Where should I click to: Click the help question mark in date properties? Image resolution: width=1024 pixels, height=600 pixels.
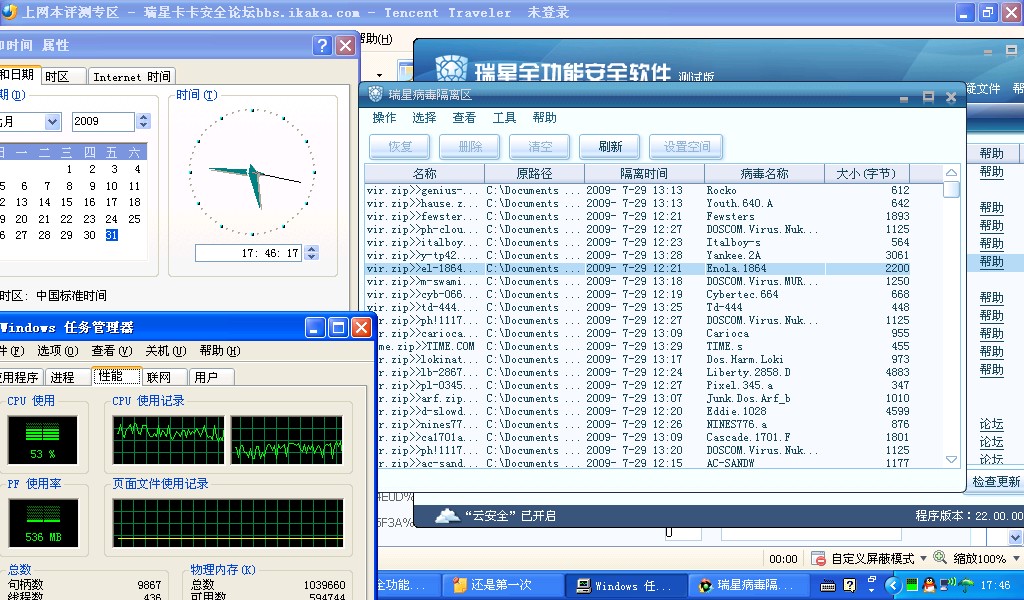click(322, 46)
